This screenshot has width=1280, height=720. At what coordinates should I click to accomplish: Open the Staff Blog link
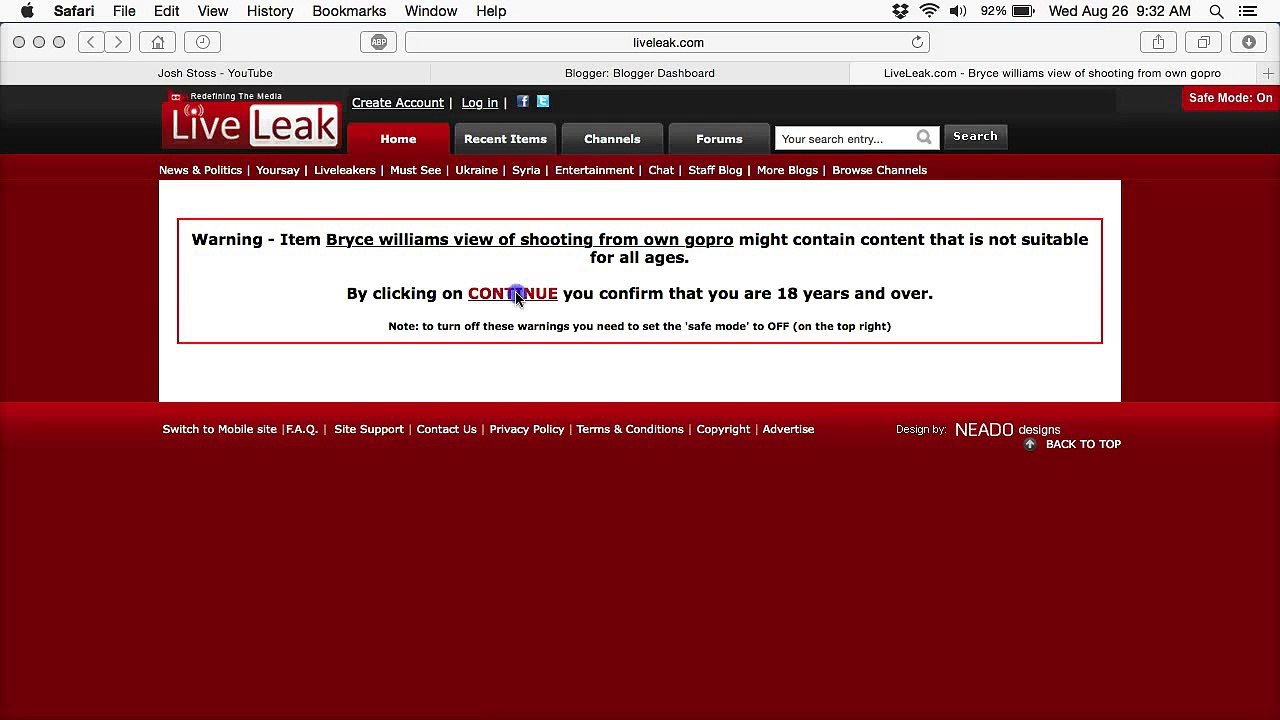715,170
